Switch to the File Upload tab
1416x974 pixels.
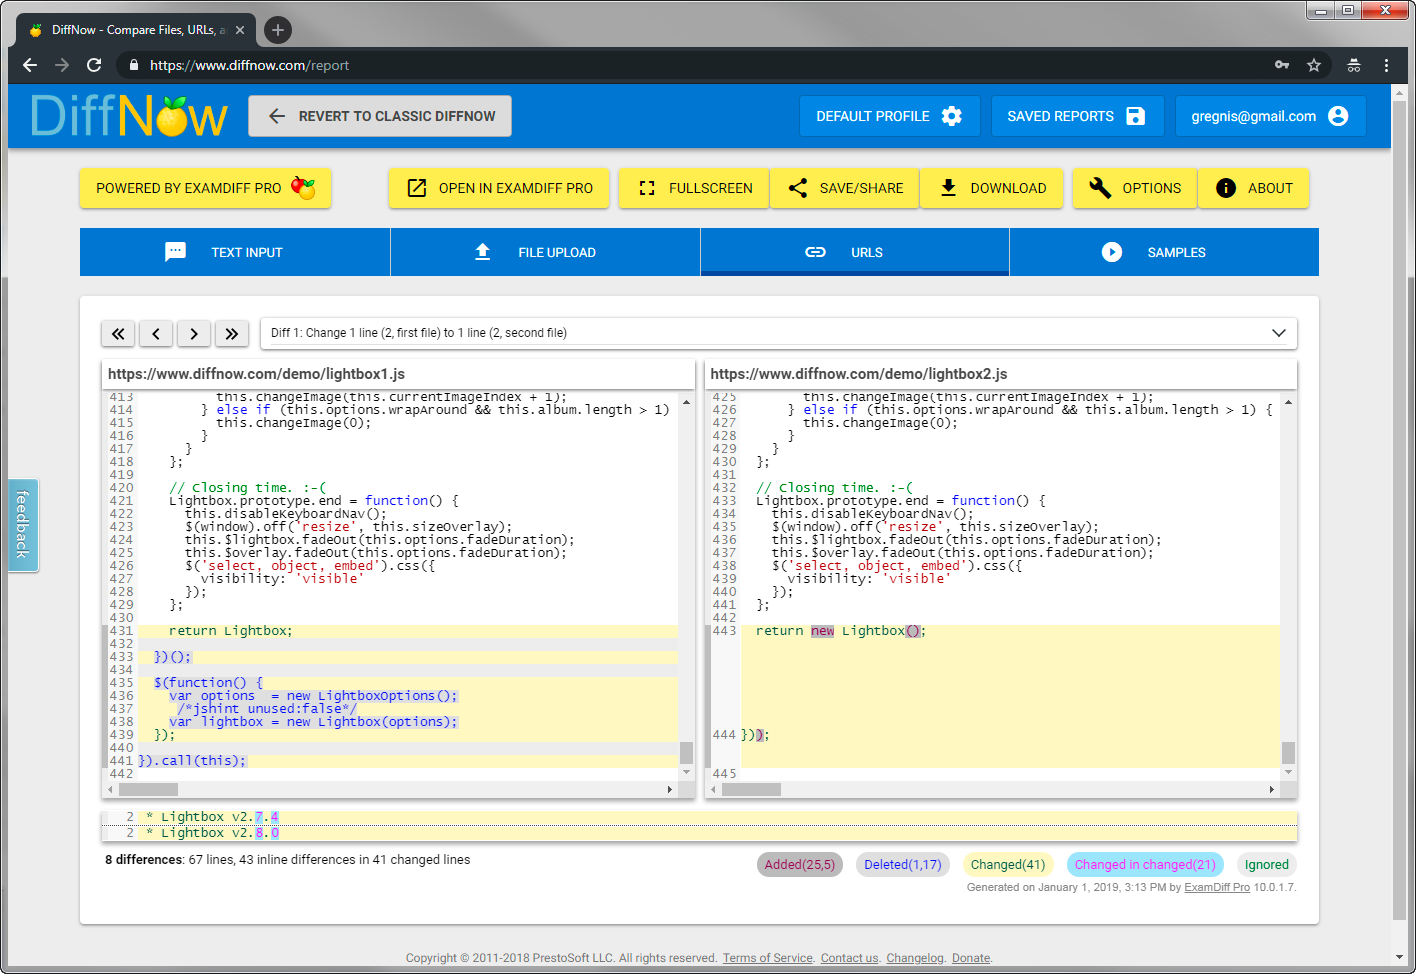click(x=545, y=252)
